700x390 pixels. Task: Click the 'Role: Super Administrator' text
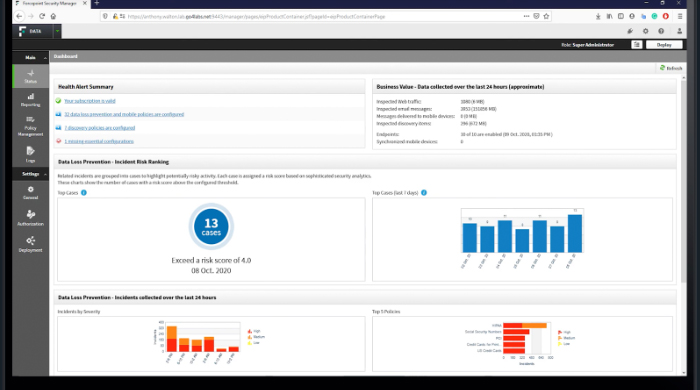click(x=587, y=45)
